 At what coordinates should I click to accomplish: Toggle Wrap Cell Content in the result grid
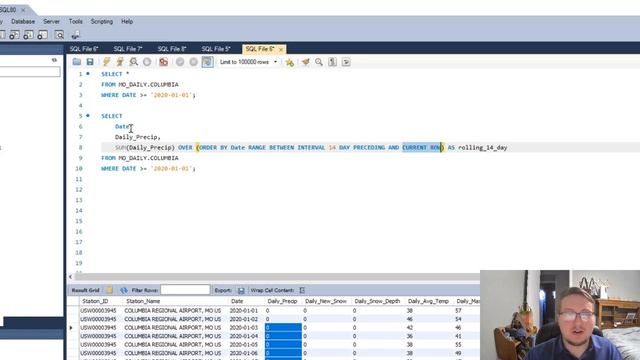[302, 290]
